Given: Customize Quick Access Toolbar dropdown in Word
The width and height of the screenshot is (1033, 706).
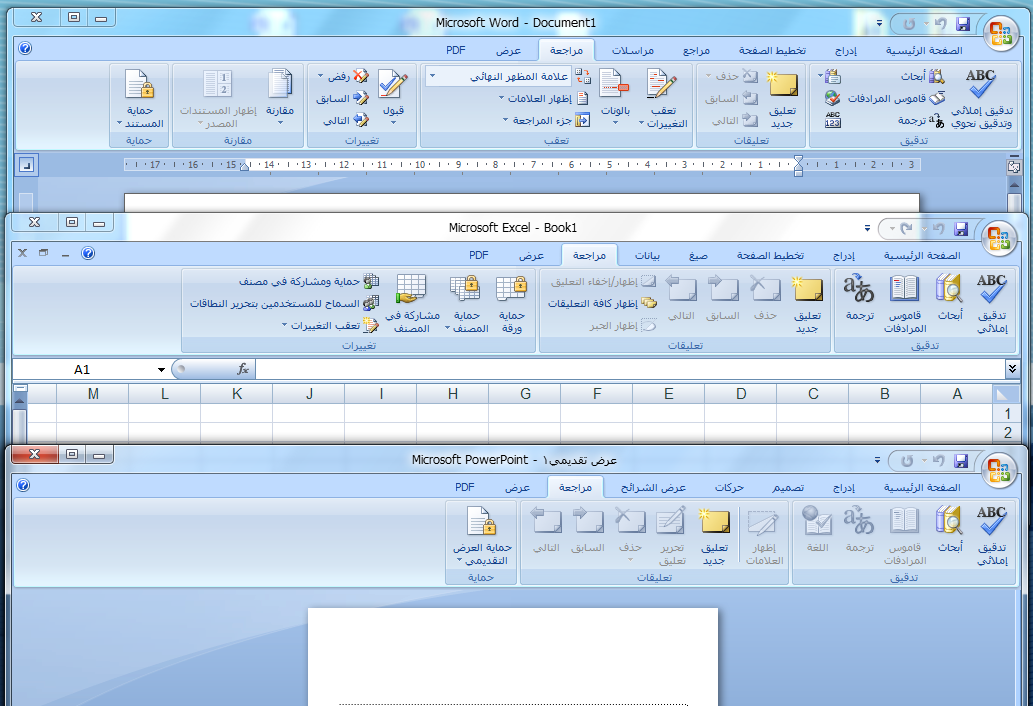Looking at the screenshot, I should coord(879,23).
